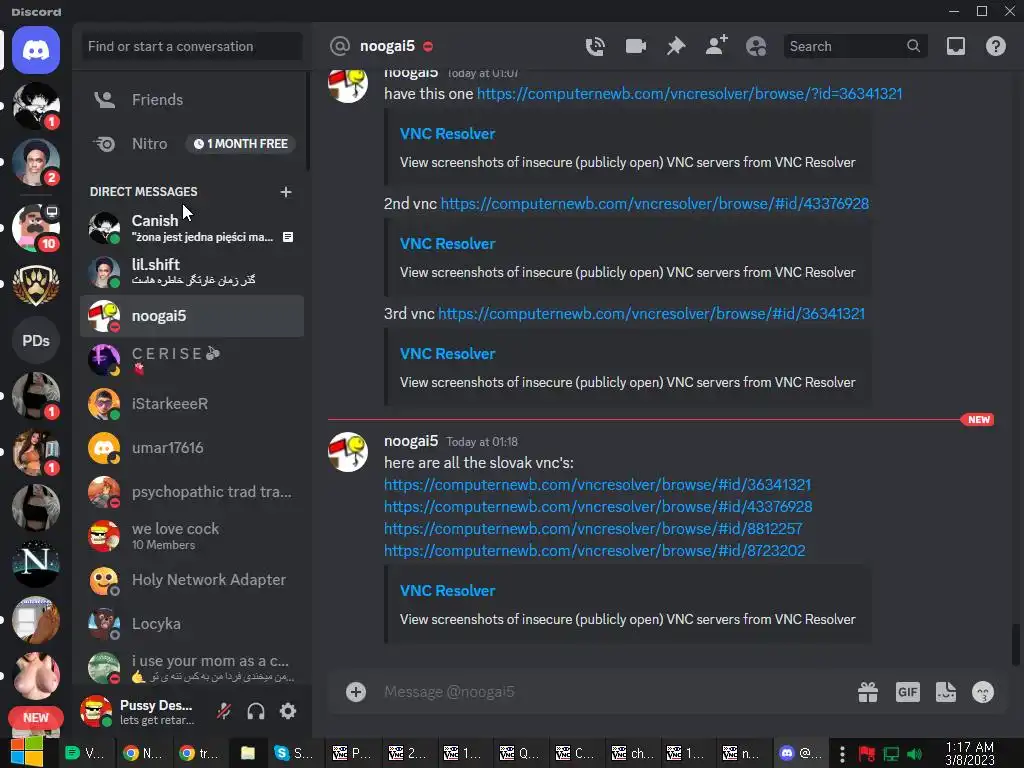Open the help question mark icon
Viewport: 1024px width, 768px height.
995,46
